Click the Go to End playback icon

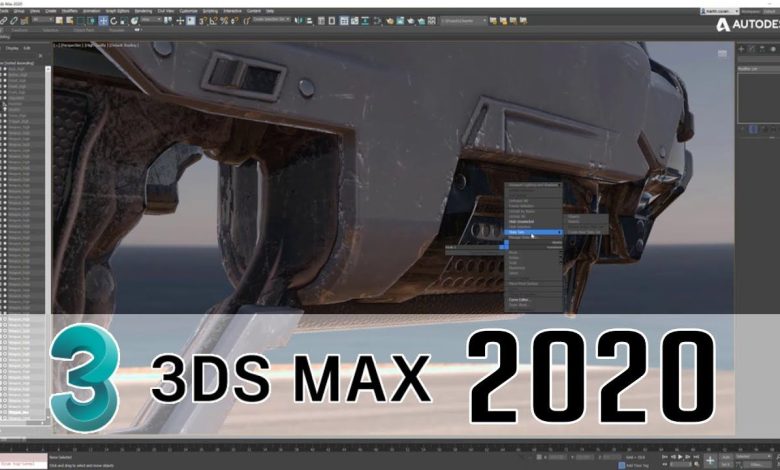tap(697, 456)
